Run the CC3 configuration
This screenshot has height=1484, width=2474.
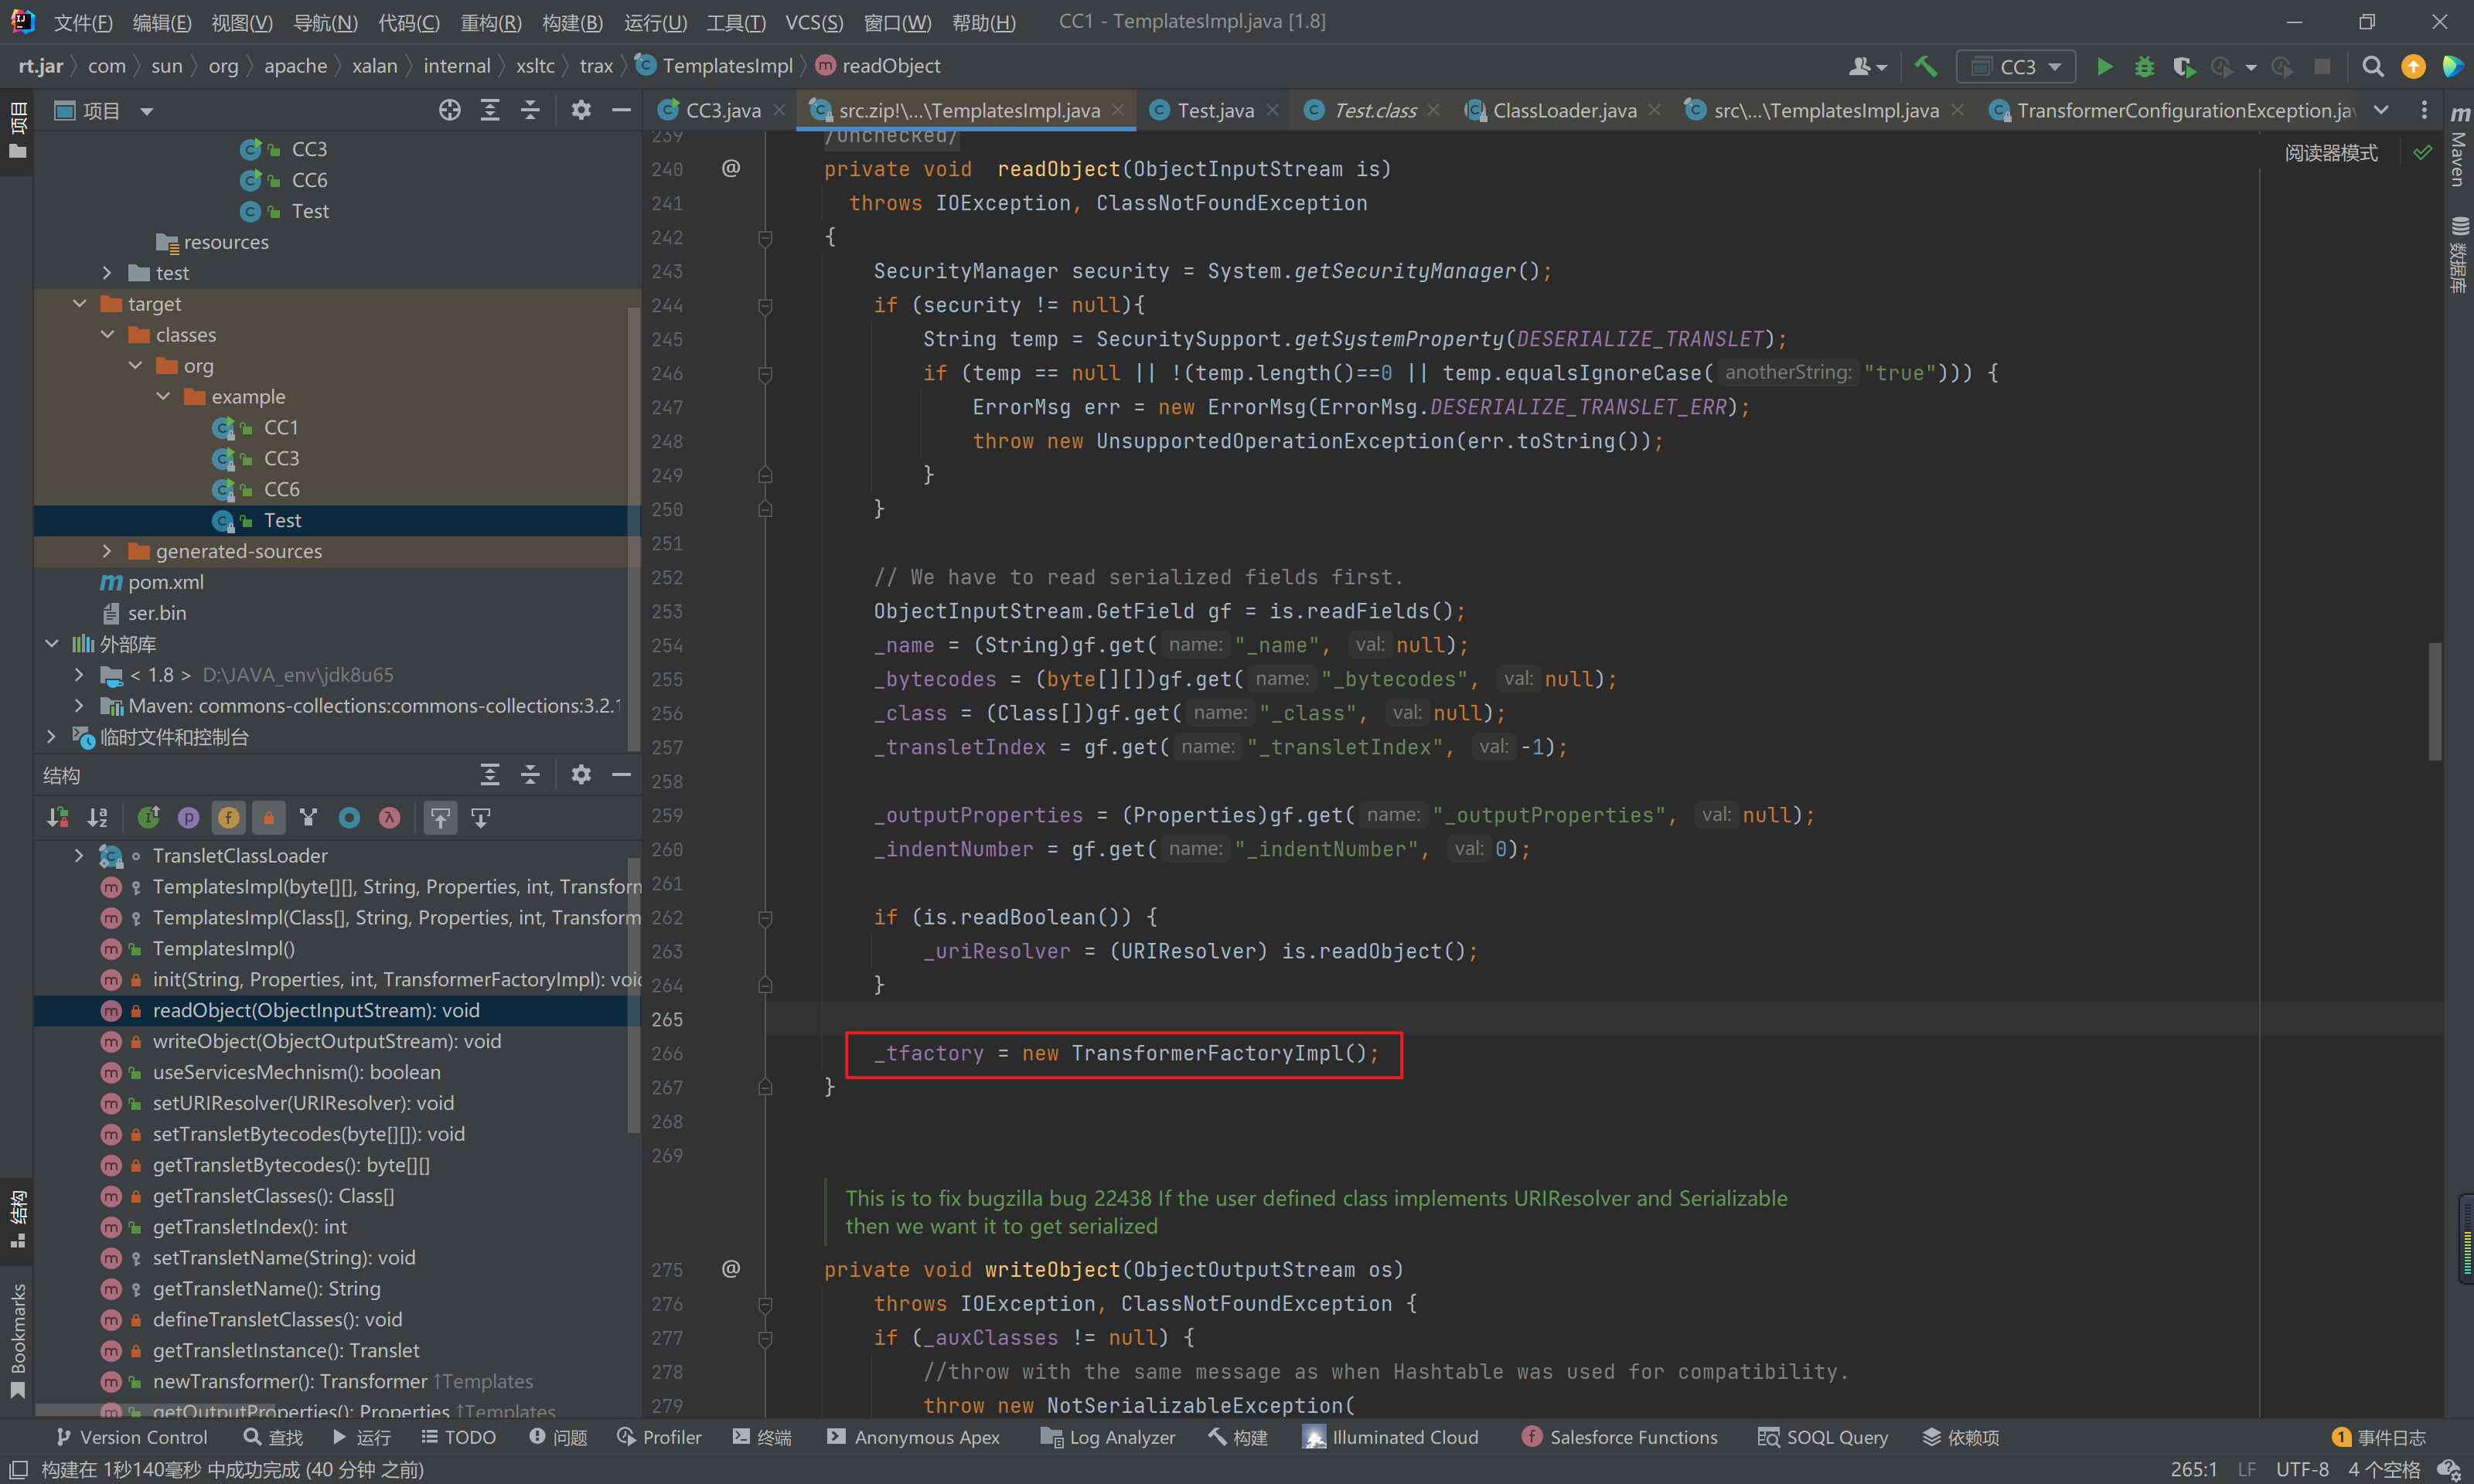2104,66
